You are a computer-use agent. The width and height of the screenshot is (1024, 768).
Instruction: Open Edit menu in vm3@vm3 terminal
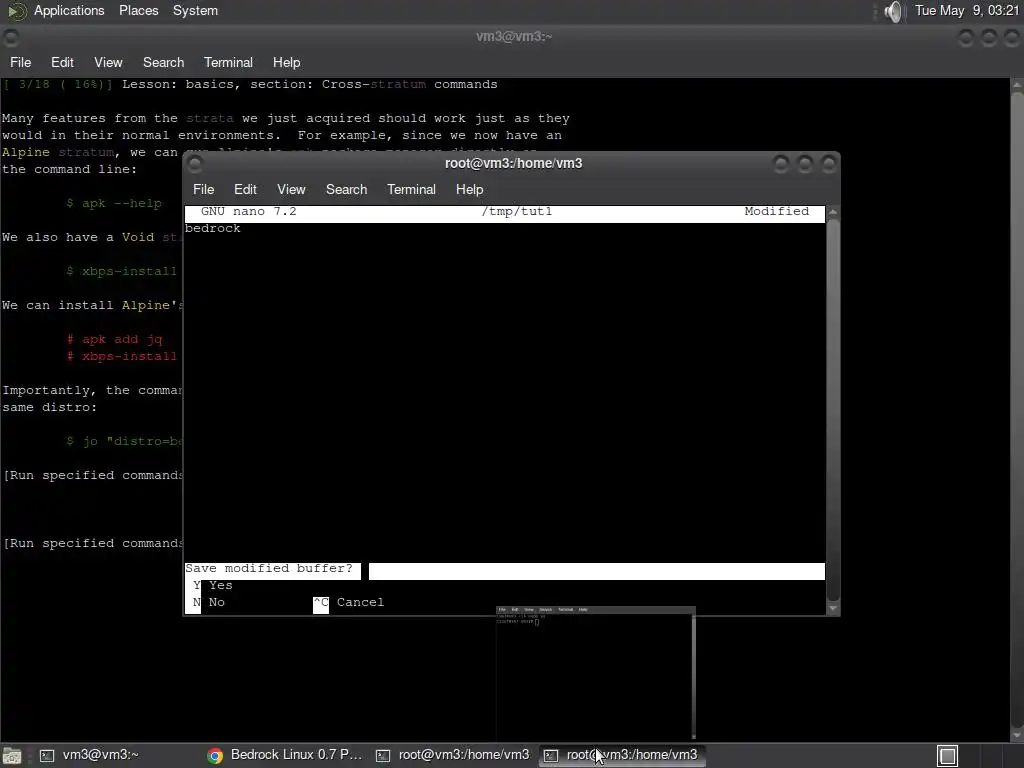pyautogui.click(x=62, y=63)
